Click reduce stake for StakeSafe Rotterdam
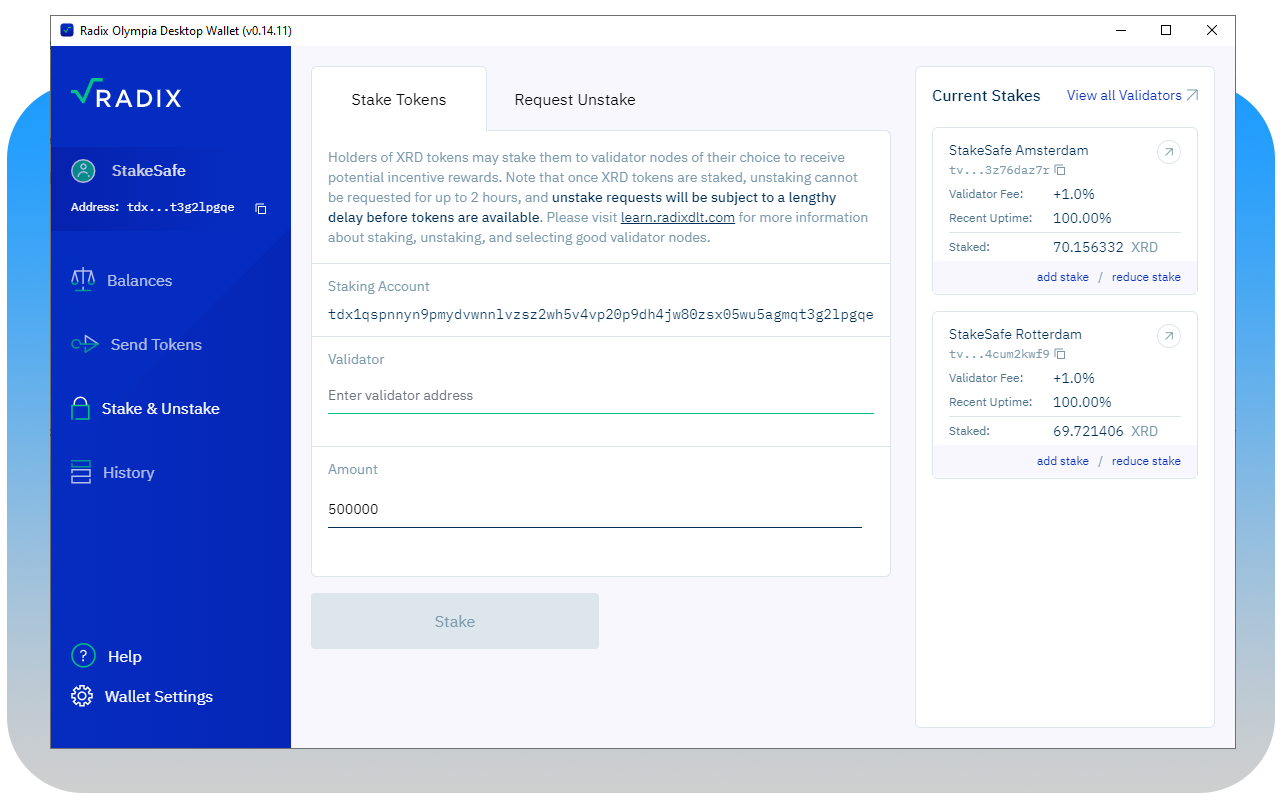1286x800 pixels. point(1146,461)
